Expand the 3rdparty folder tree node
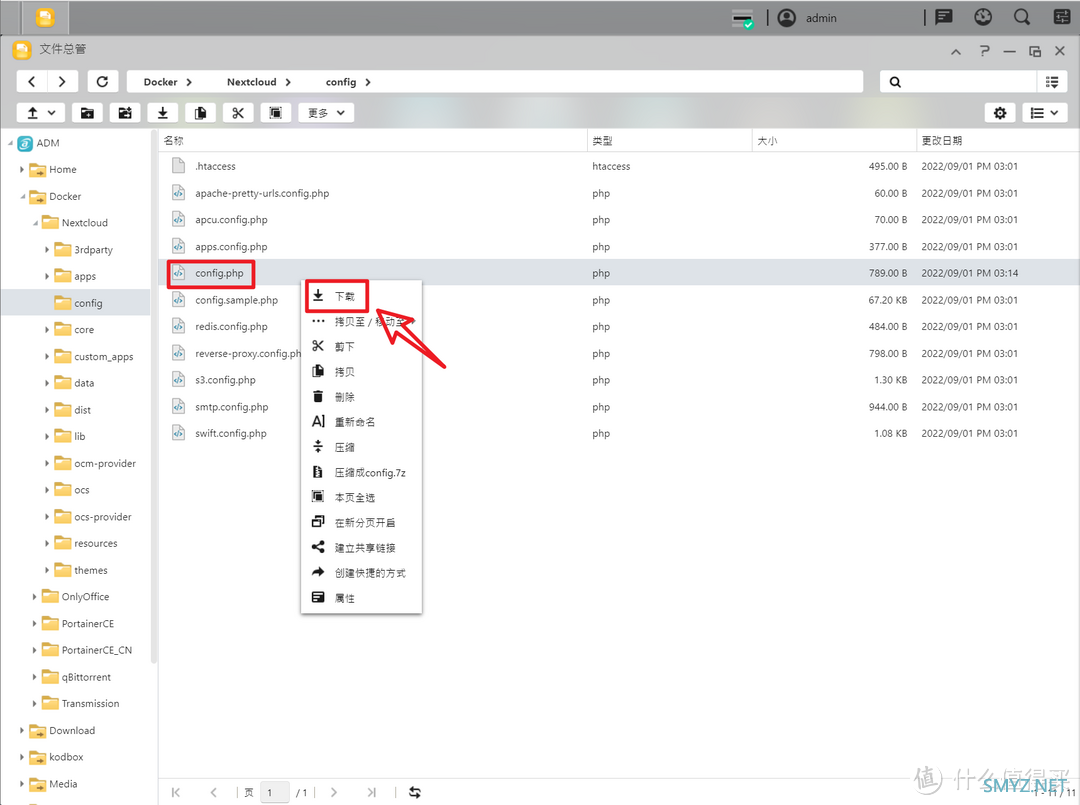 pyautogui.click(x=47, y=249)
